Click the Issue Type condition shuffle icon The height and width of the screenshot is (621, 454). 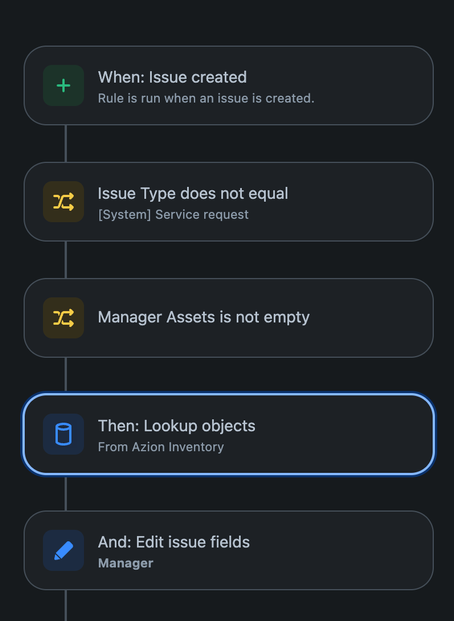point(63,202)
